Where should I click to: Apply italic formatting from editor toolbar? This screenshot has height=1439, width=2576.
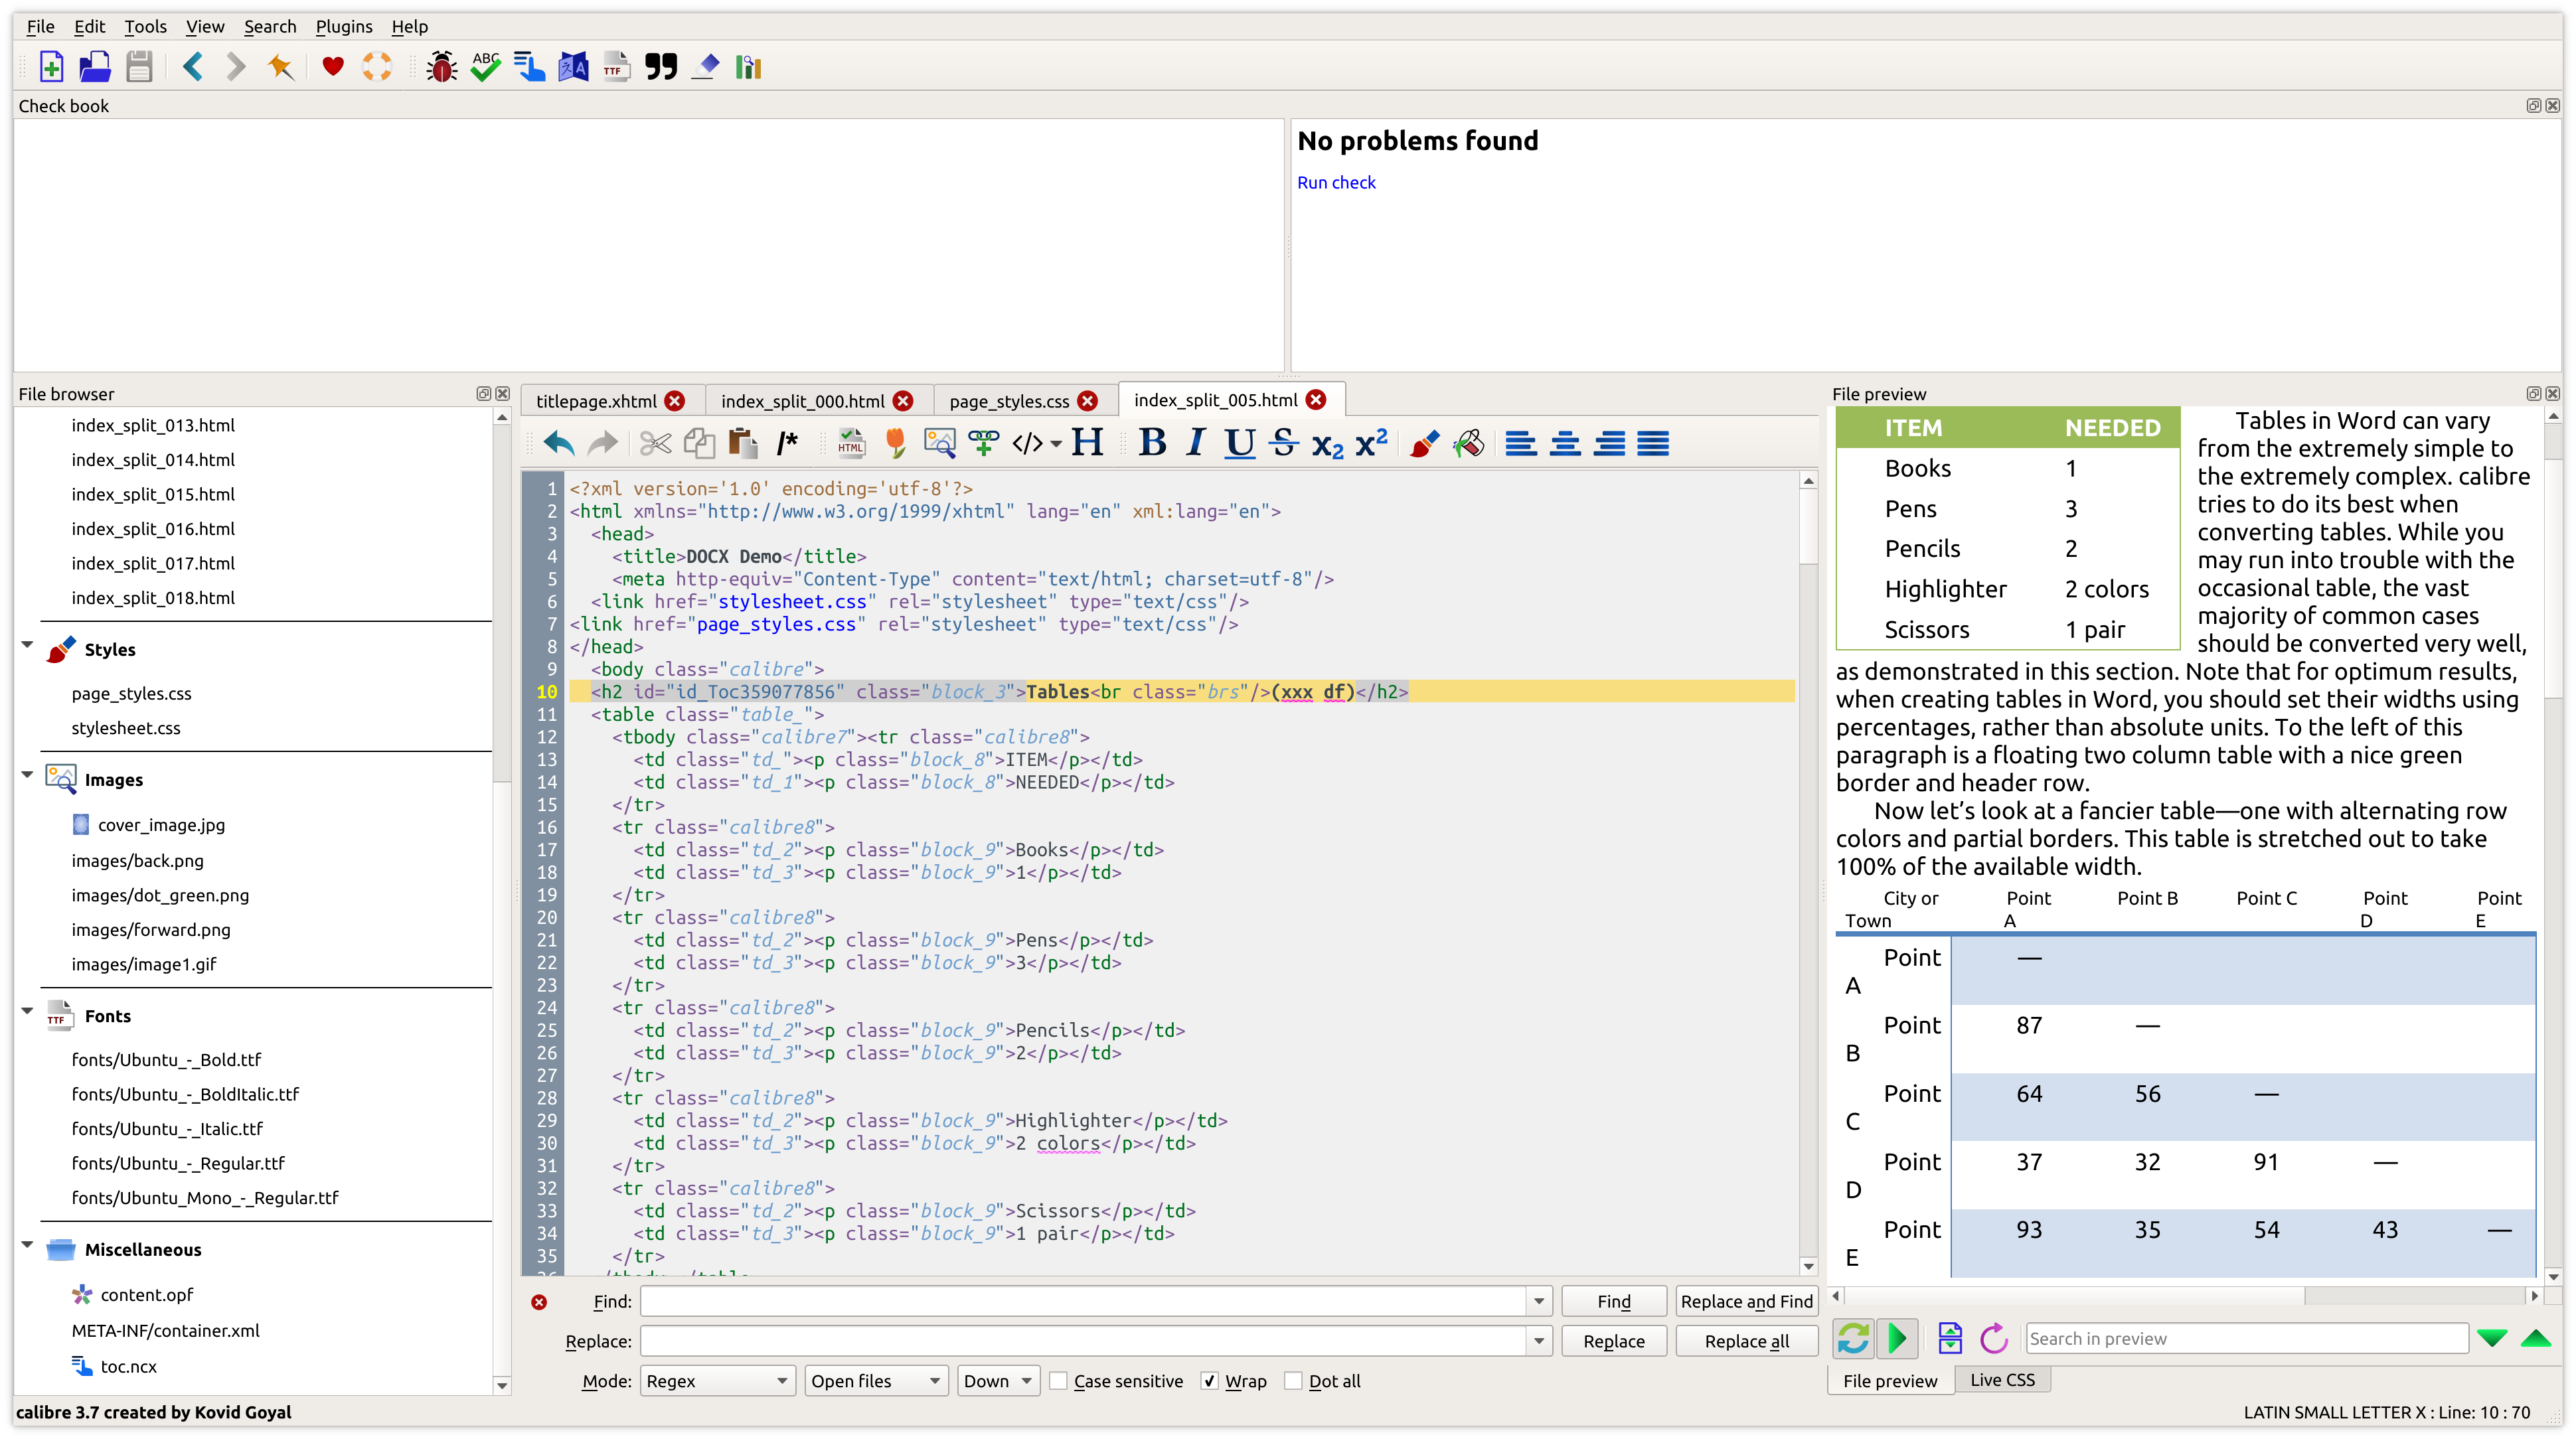click(x=1195, y=443)
